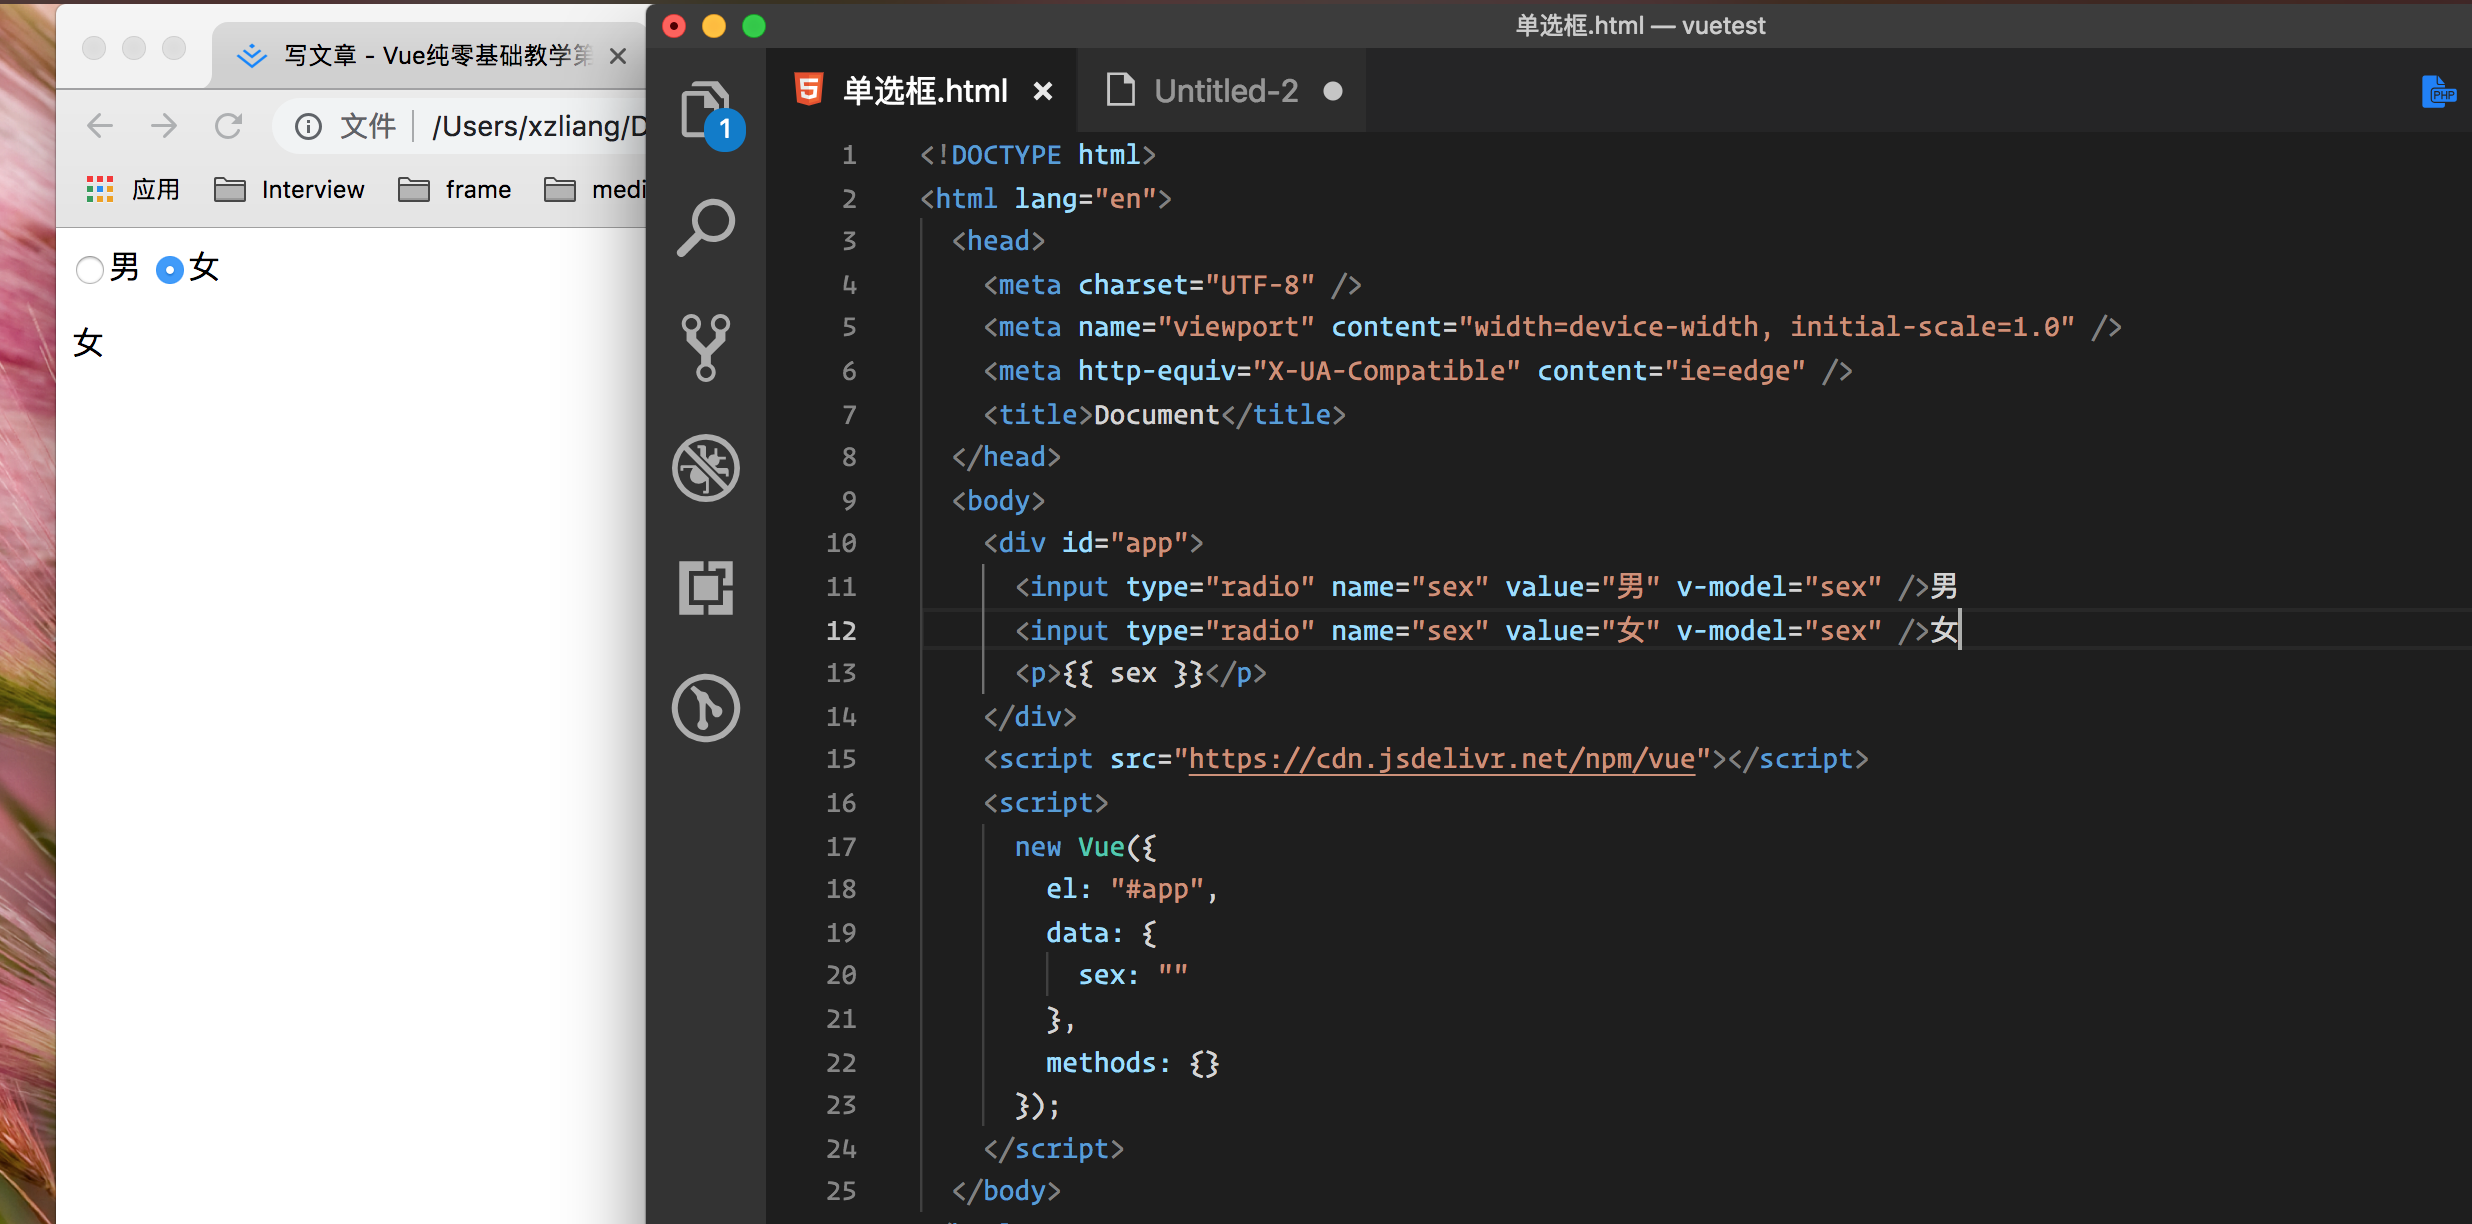2472x1224 pixels.
Task: Select the 男 radio button
Action: pyautogui.click(x=89, y=269)
